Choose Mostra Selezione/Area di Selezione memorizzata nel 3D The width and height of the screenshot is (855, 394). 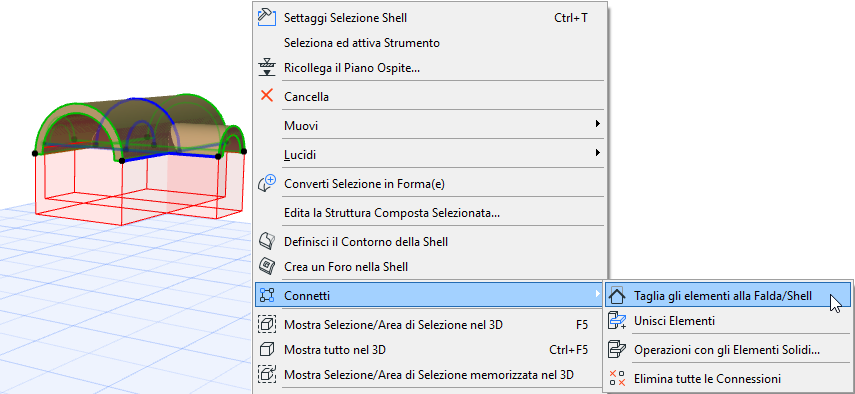pyautogui.click(x=430, y=374)
